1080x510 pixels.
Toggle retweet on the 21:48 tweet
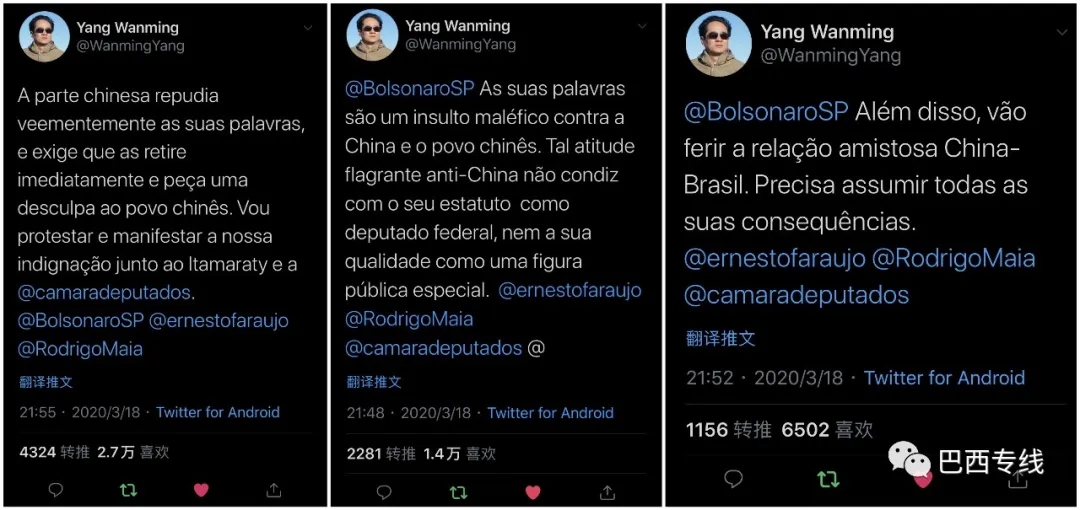tap(458, 492)
